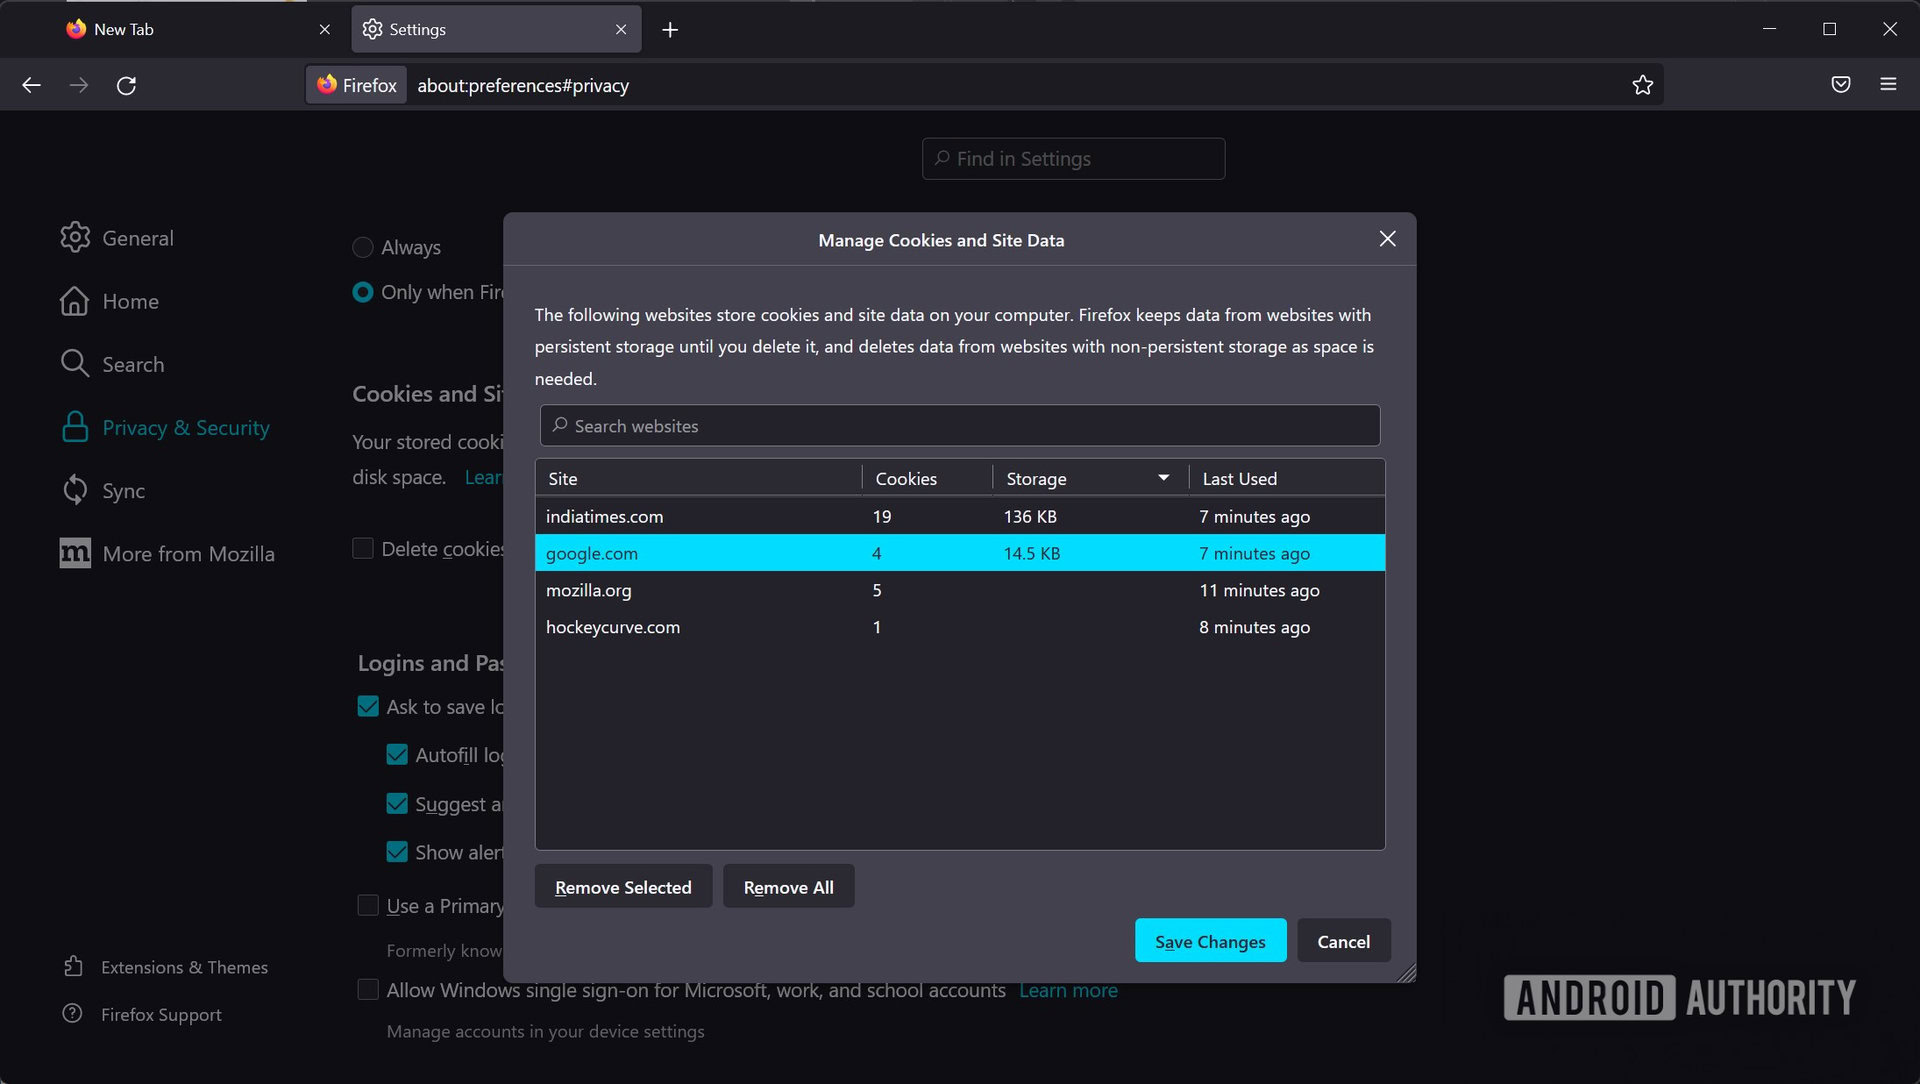The image size is (1920, 1084).
Task: Click Remove All button
Action: point(788,886)
